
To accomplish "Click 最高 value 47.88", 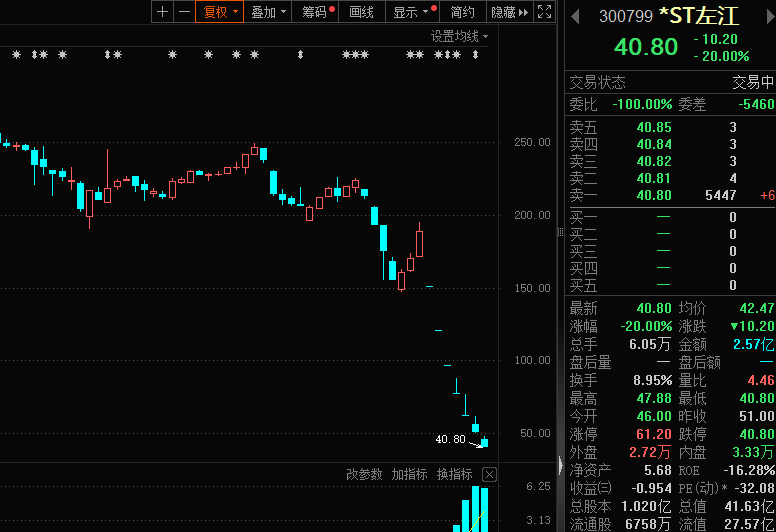I will (x=654, y=398).
